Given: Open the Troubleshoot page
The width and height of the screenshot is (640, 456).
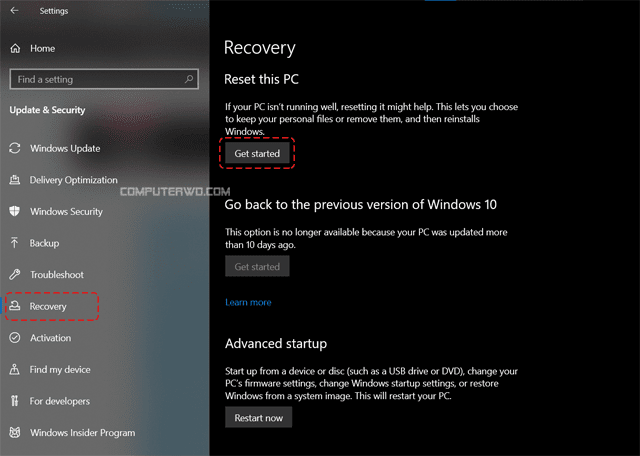Looking at the screenshot, I should pyautogui.click(x=57, y=274).
